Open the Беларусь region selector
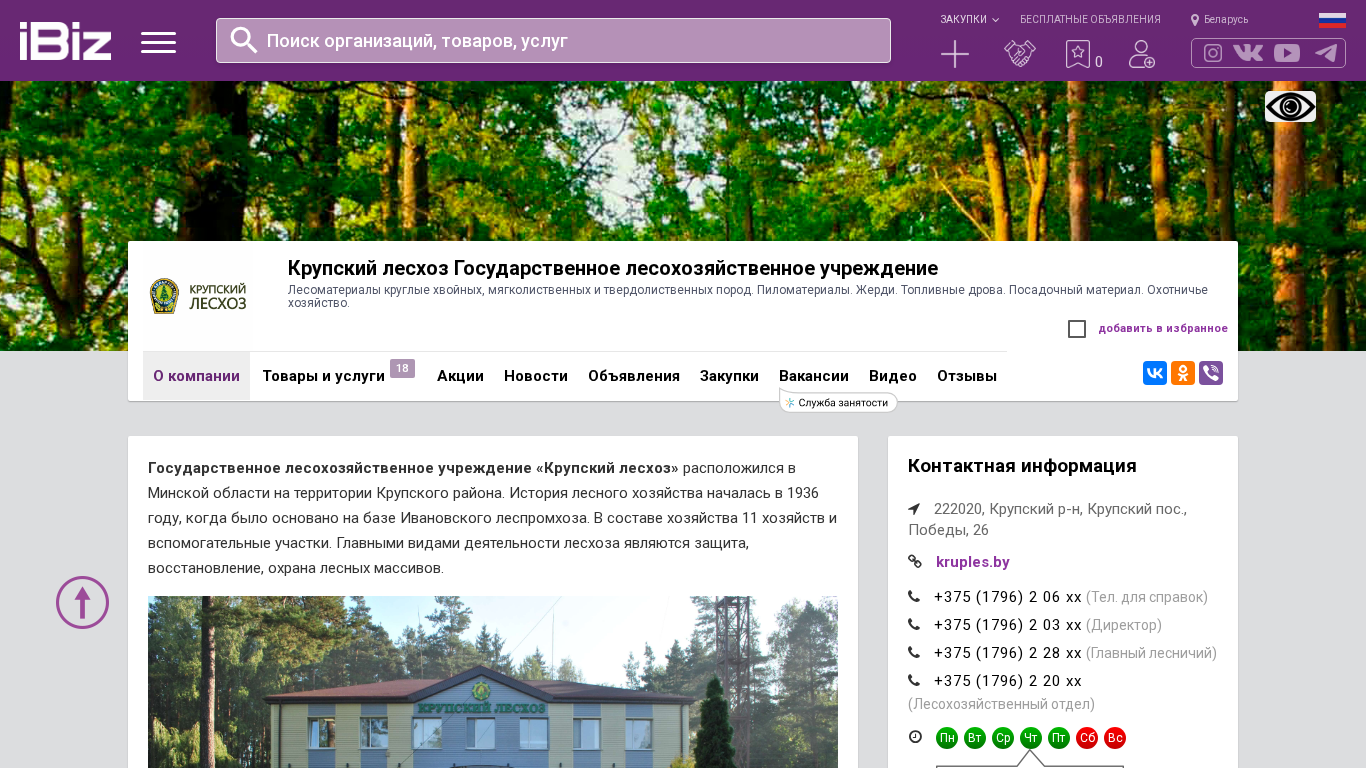The width and height of the screenshot is (1366, 768). [1219, 19]
